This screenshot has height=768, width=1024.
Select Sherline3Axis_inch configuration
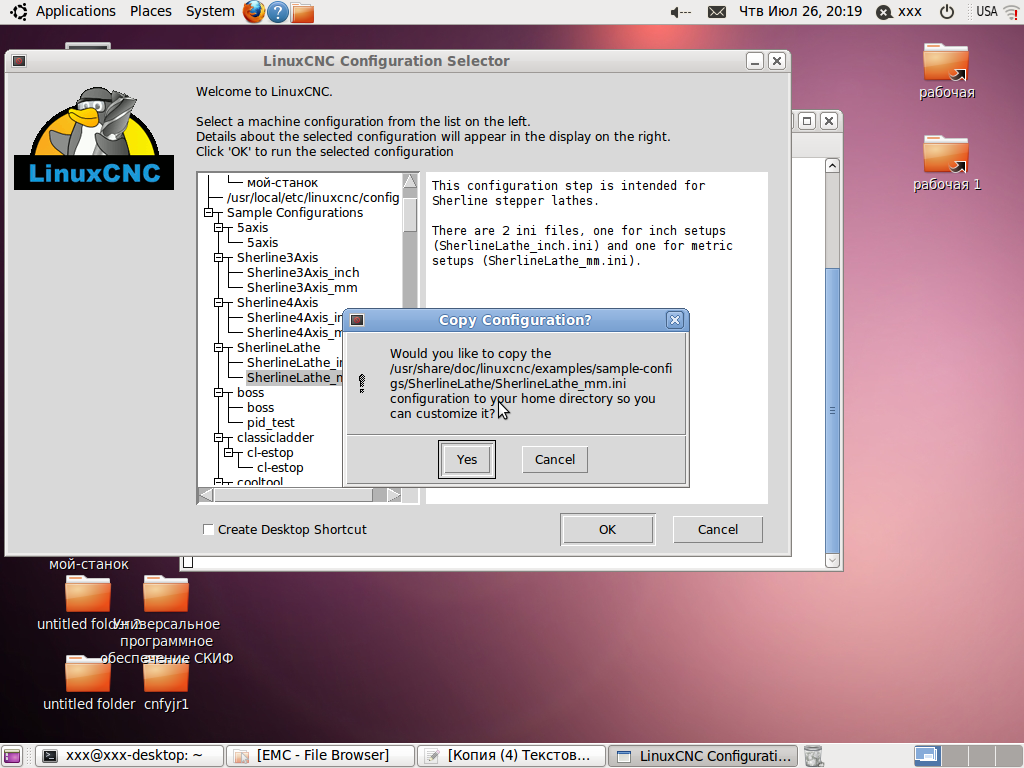click(303, 273)
